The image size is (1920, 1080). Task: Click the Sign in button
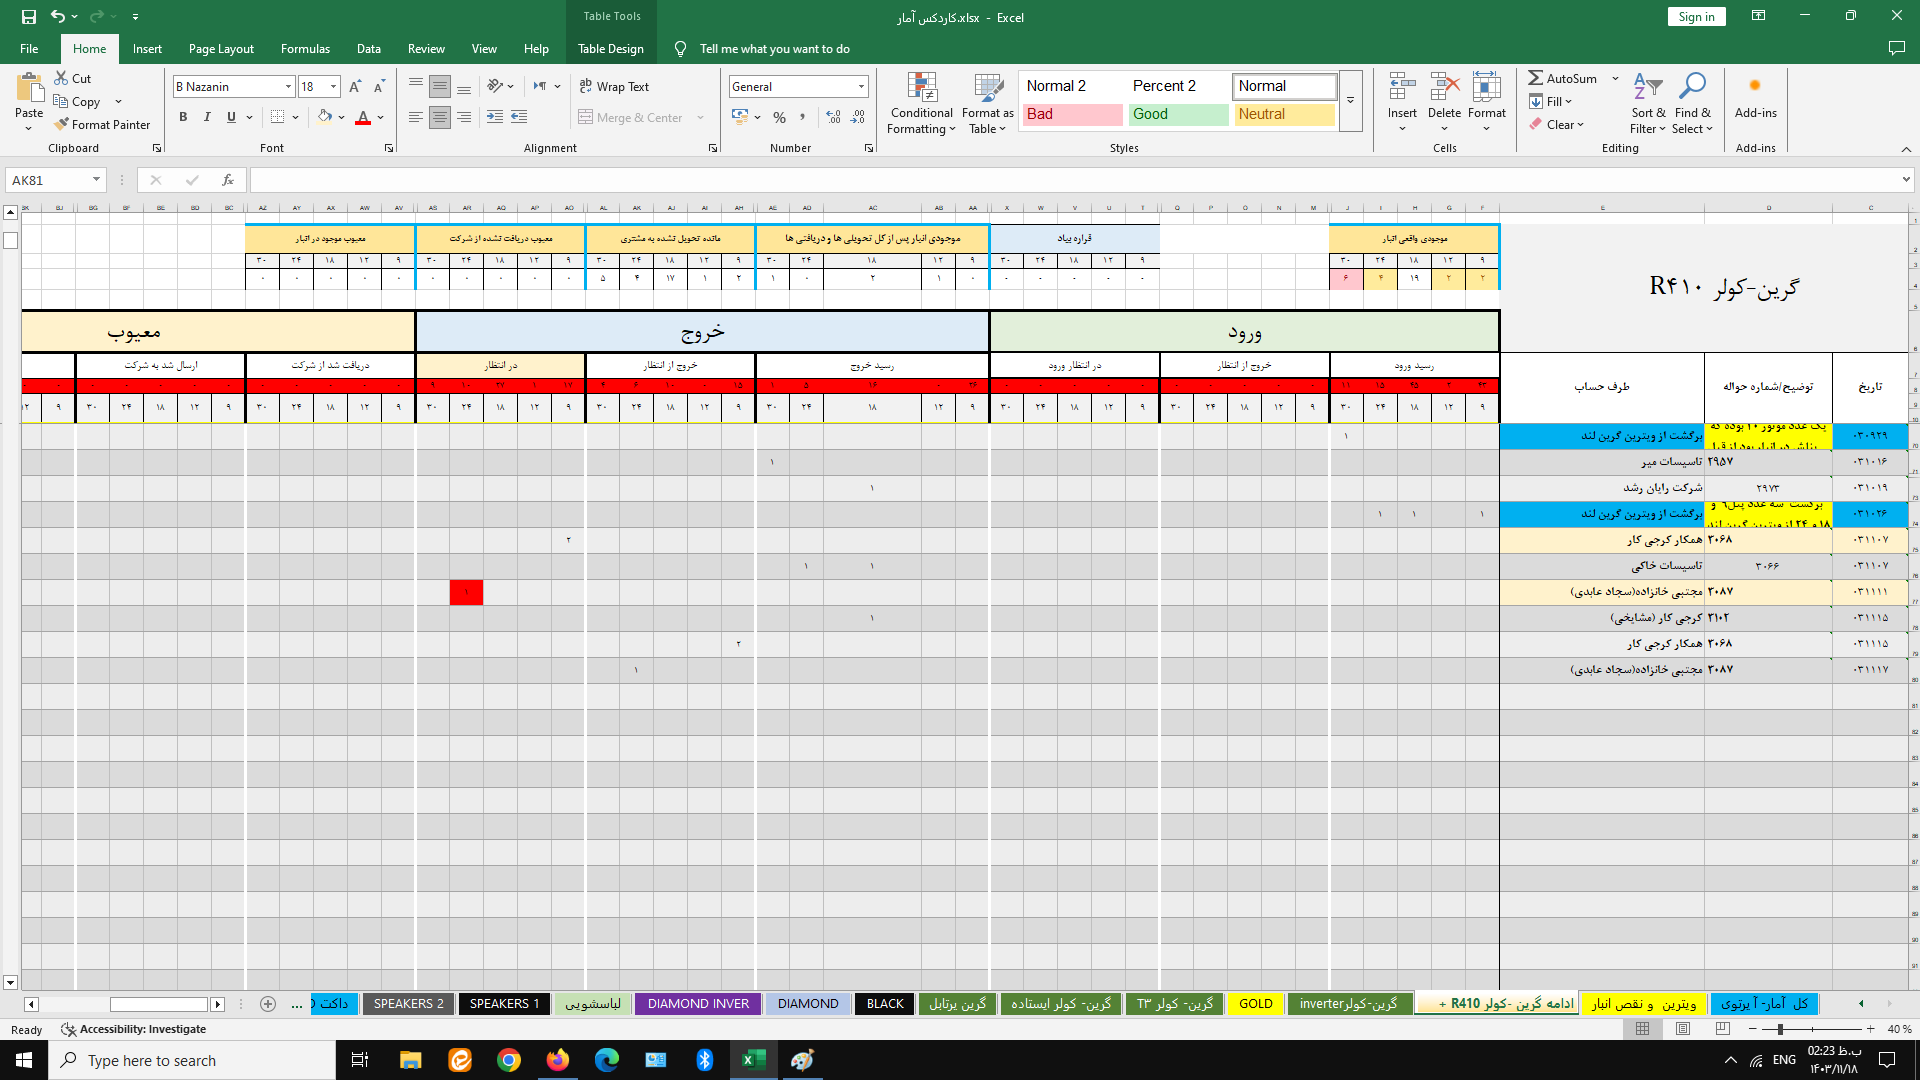click(x=1696, y=17)
